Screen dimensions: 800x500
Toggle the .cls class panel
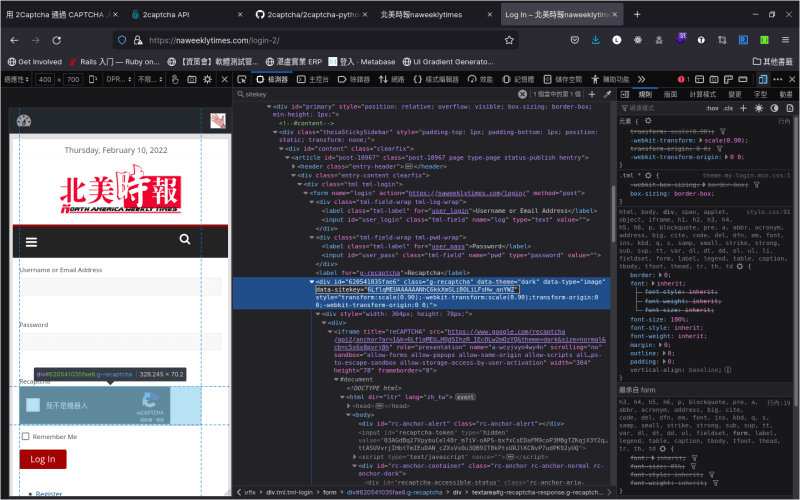pos(729,108)
